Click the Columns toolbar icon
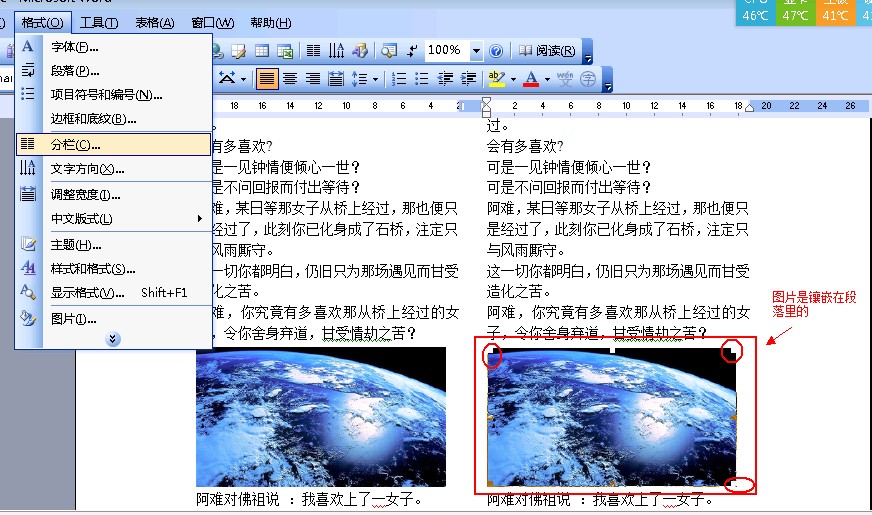 coord(313,51)
